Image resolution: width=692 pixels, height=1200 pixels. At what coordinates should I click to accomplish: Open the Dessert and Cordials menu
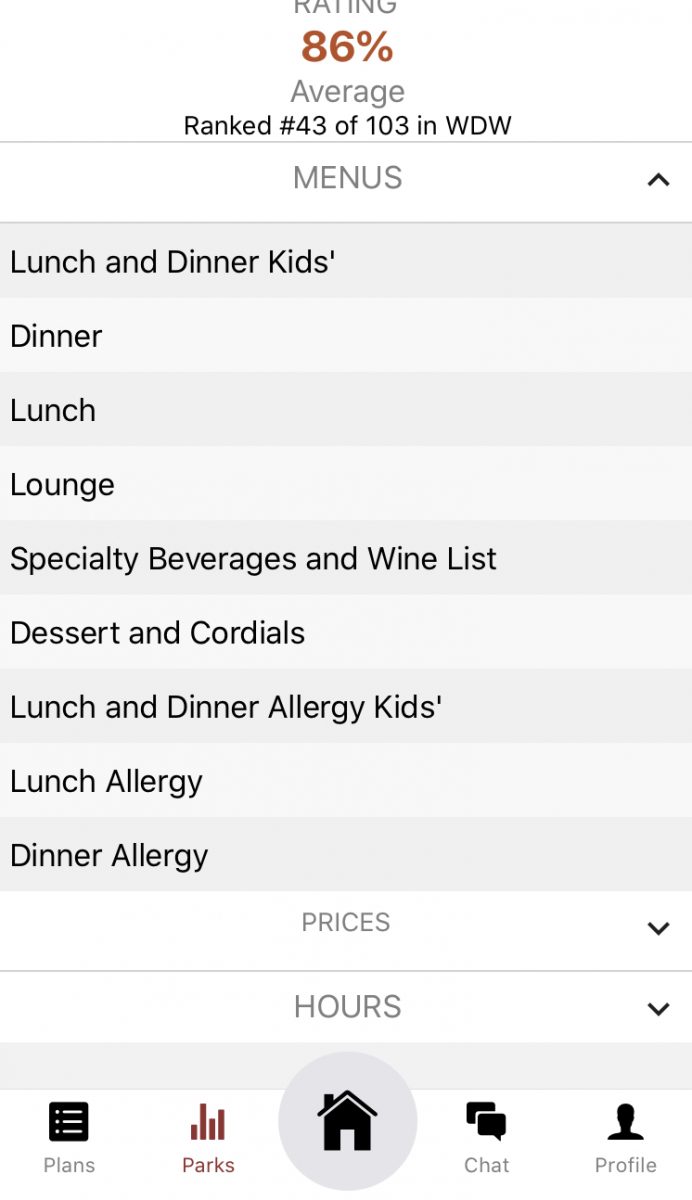coord(157,632)
